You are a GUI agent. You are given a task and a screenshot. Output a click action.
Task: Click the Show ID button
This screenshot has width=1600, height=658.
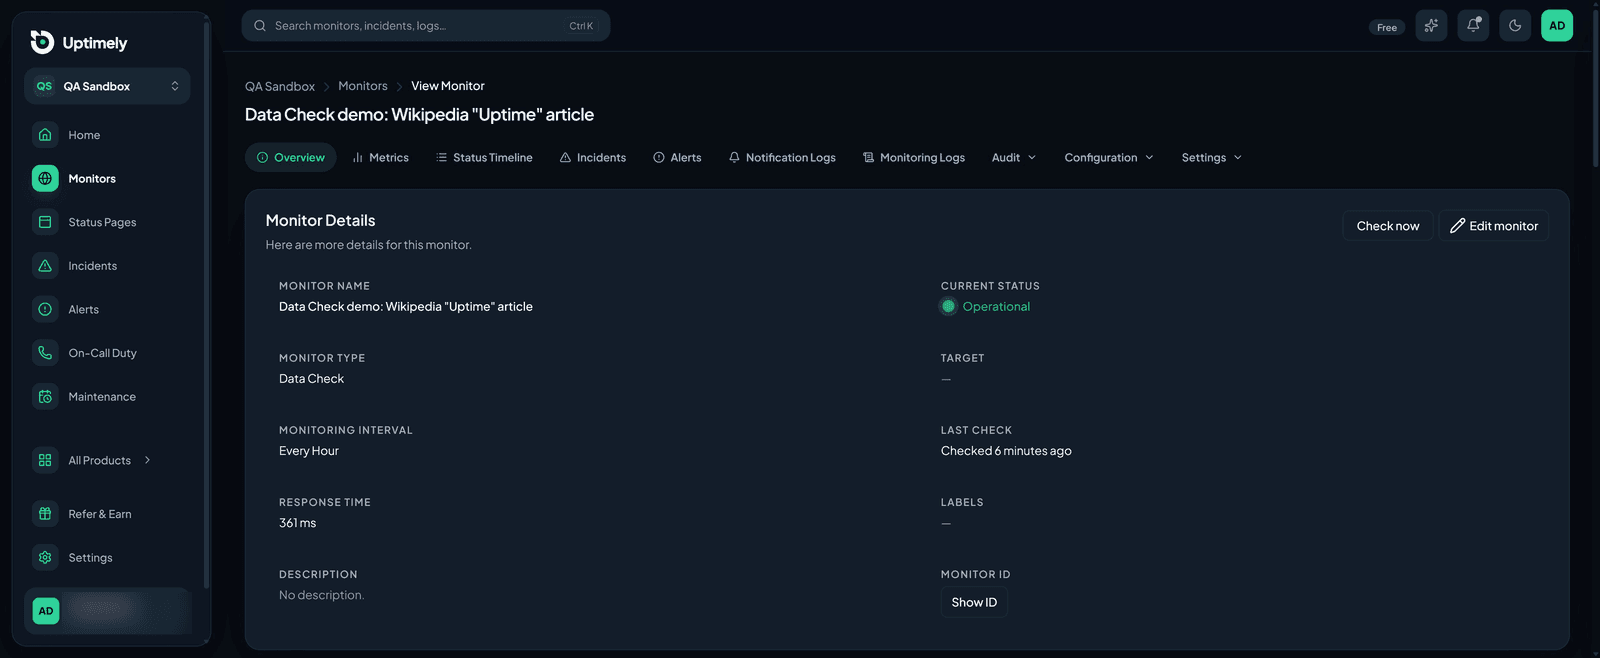974,602
